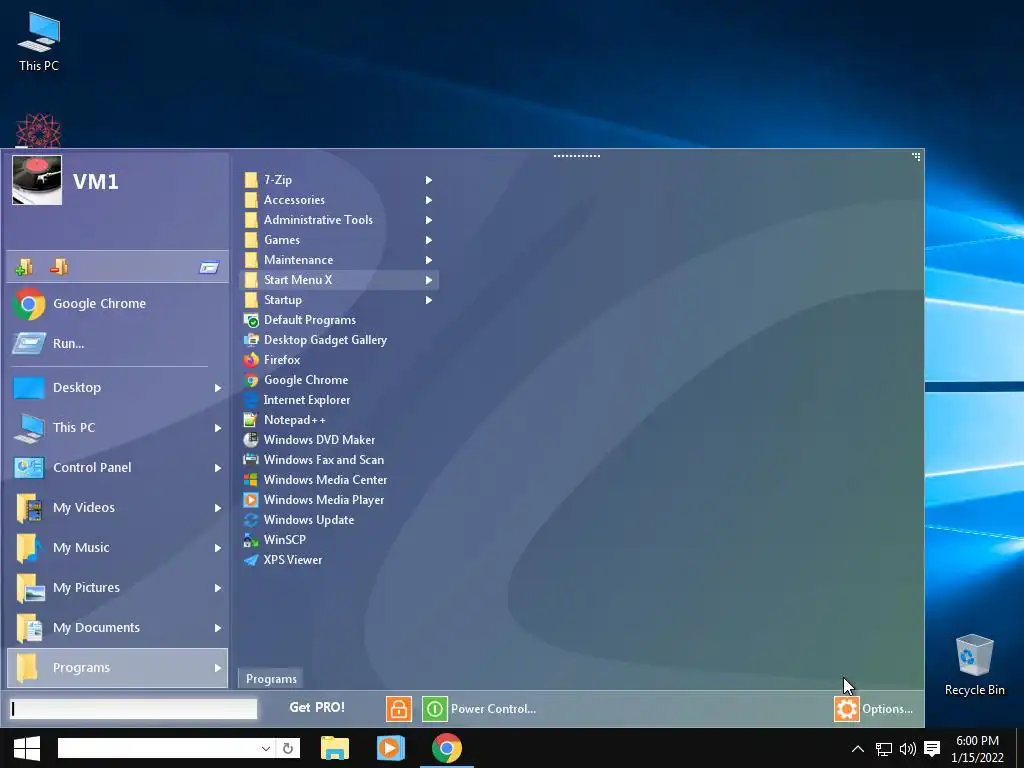Click the volume speaker tray icon
This screenshot has width=1024, height=768.
click(908, 749)
